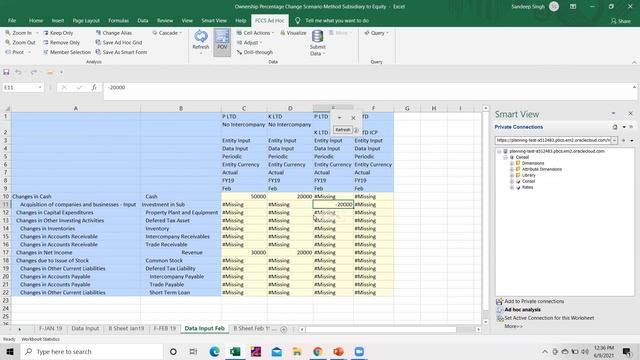Select column A header
The image size is (640, 360).
[x=76, y=108]
